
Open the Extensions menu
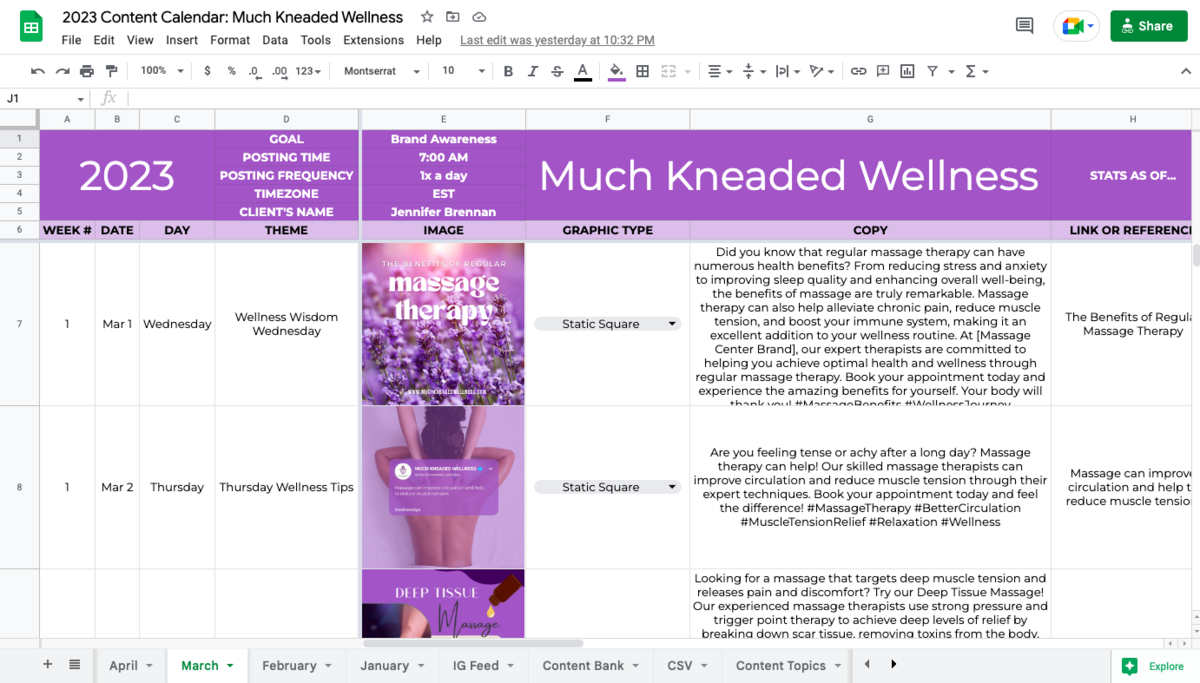click(373, 40)
